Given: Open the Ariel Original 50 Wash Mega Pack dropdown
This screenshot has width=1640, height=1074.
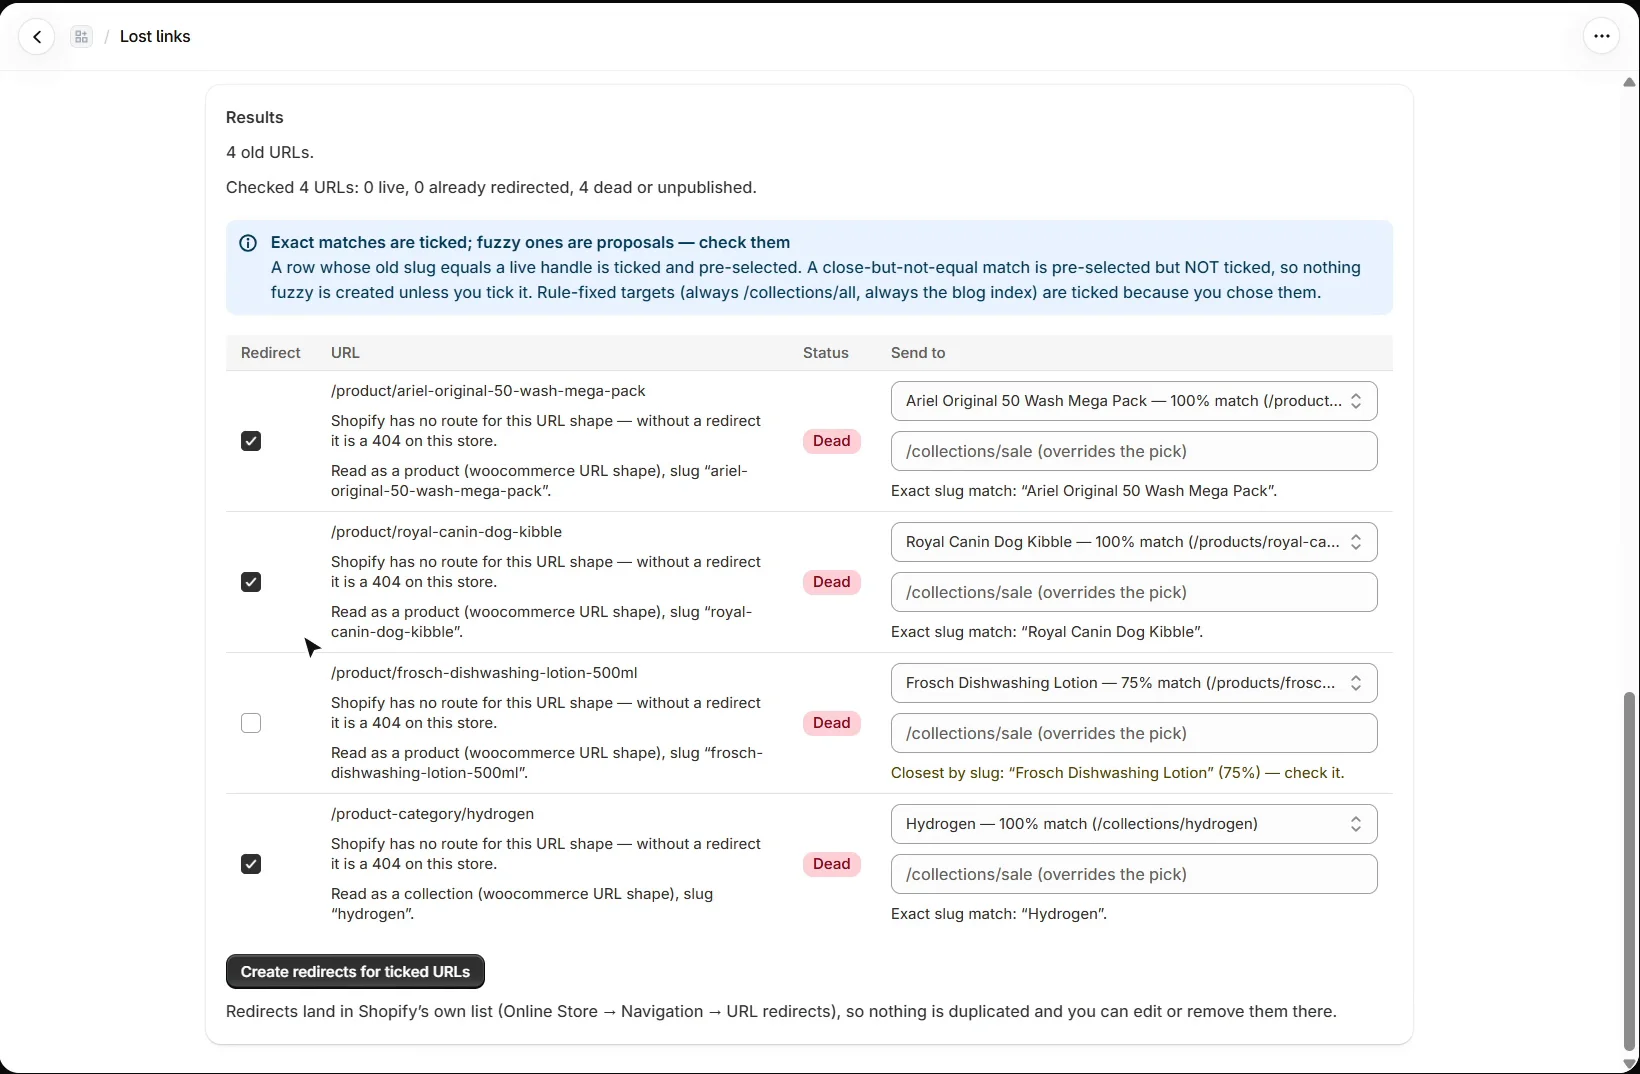Looking at the screenshot, I should click(x=1134, y=401).
